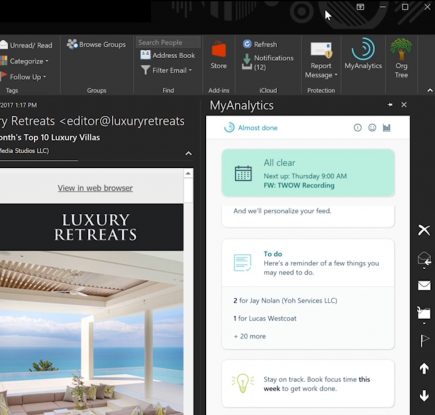The height and width of the screenshot is (415, 435).
Task: Pin the MyAnalytics pane
Action: (390, 105)
